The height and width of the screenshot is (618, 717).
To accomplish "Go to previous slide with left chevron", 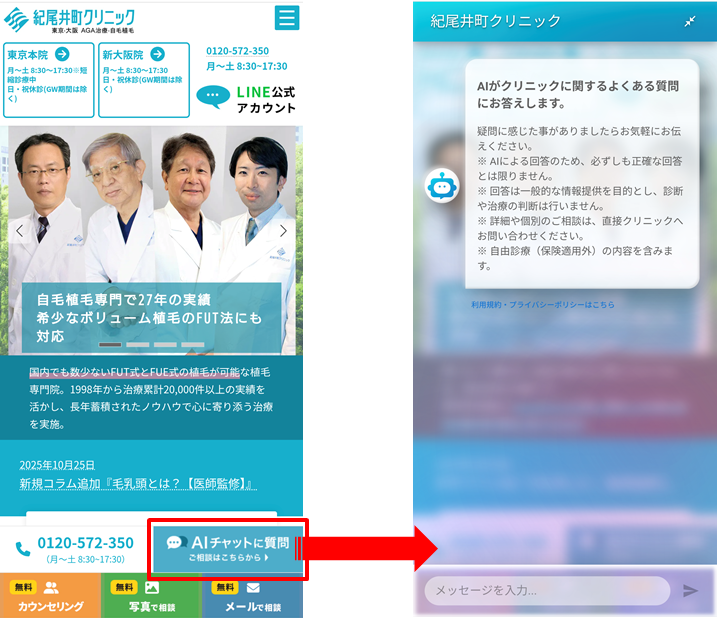I will [19, 231].
